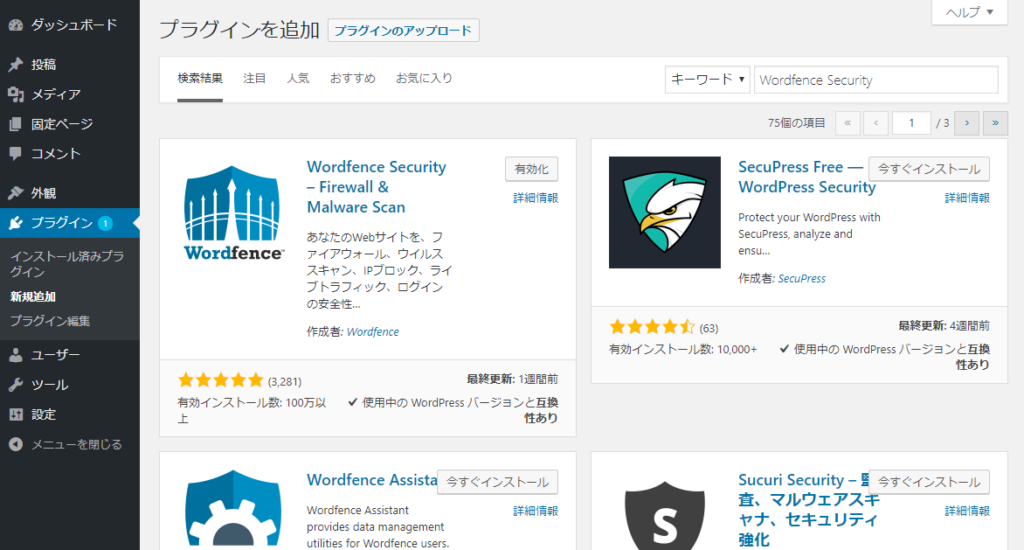Click the plug icon for プラグイン
Screen dimensions: 1024x550
coord(16,223)
